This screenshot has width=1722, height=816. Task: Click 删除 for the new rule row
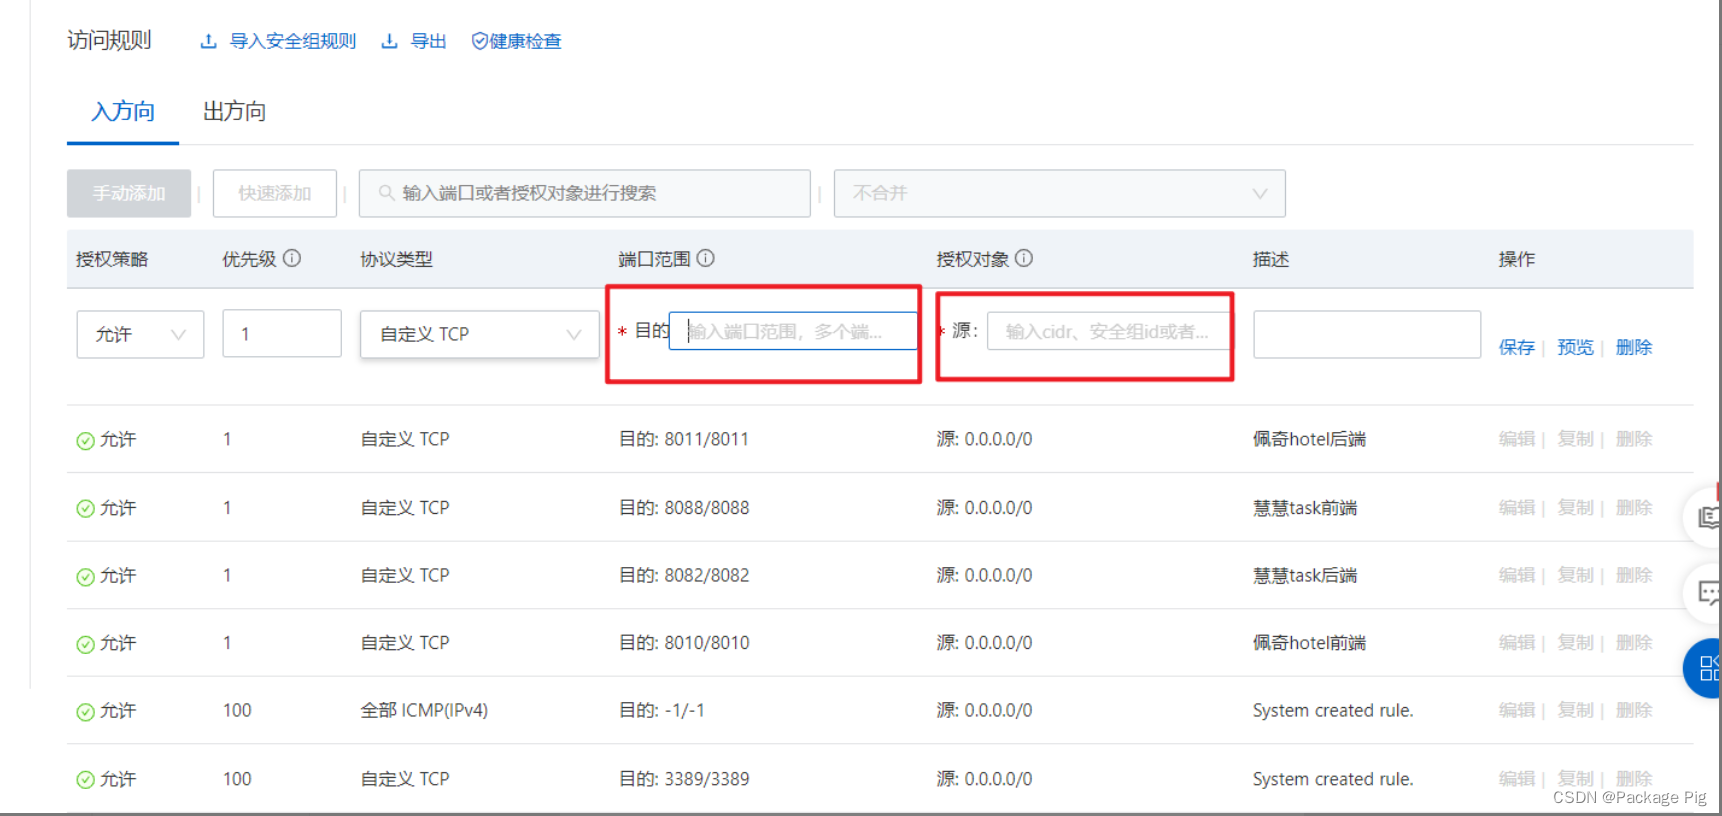pyautogui.click(x=1634, y=347)
